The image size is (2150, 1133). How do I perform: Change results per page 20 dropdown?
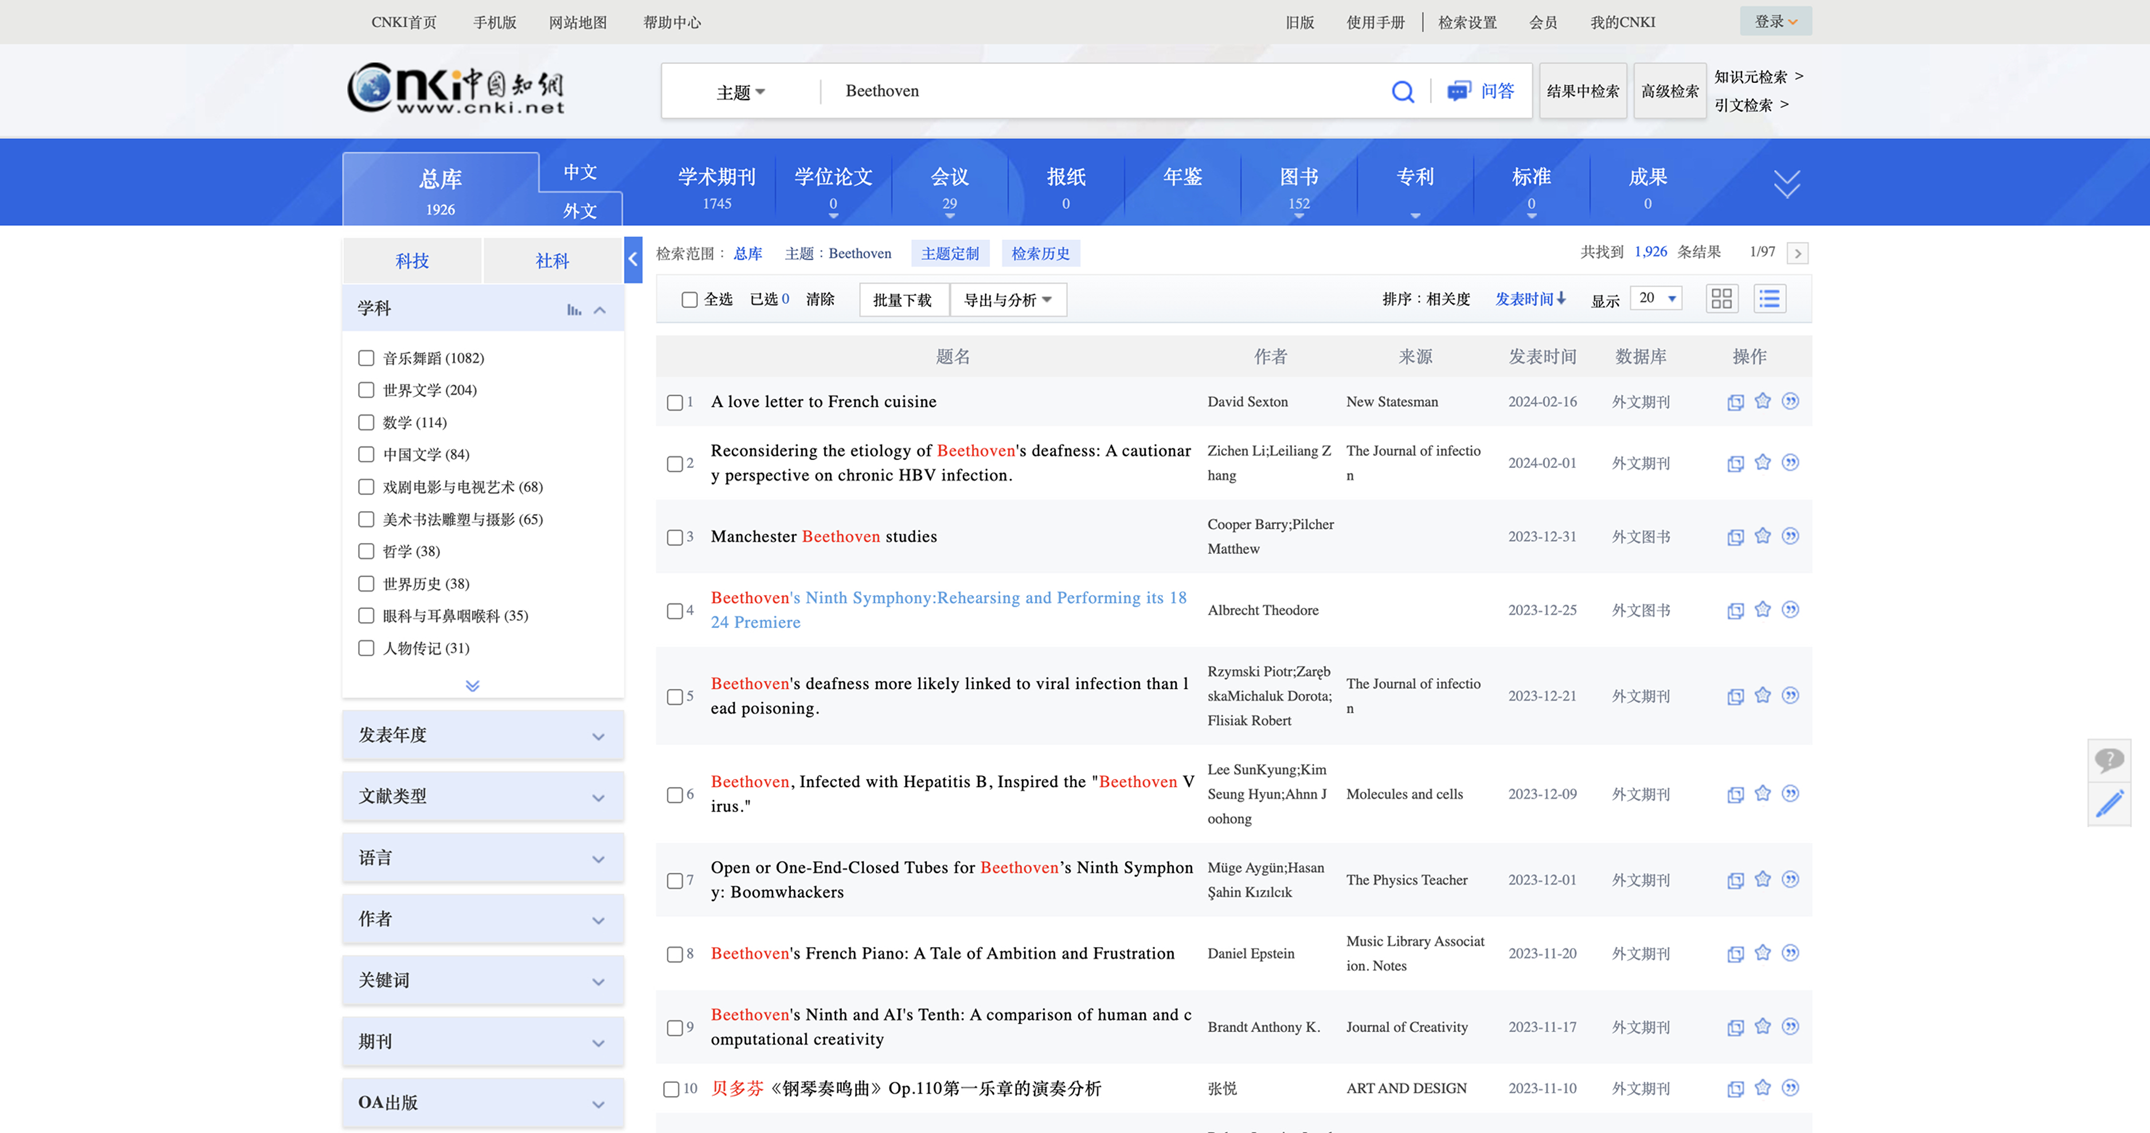pos(1656,298)
